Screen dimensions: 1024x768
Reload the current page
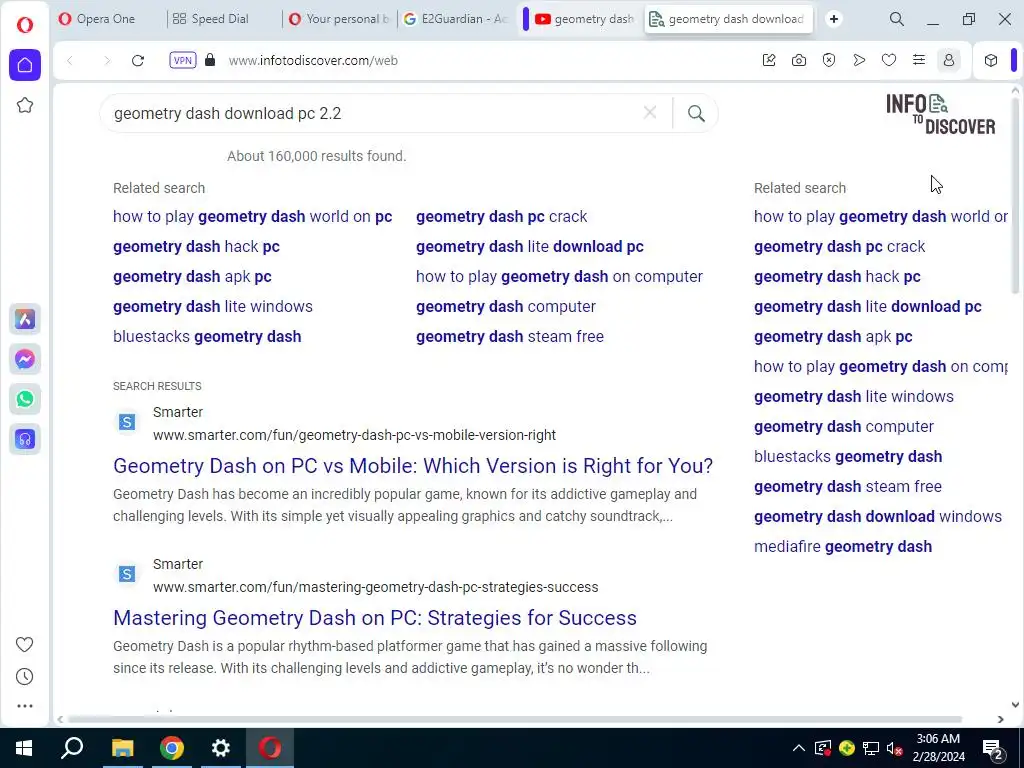[138, 61]
